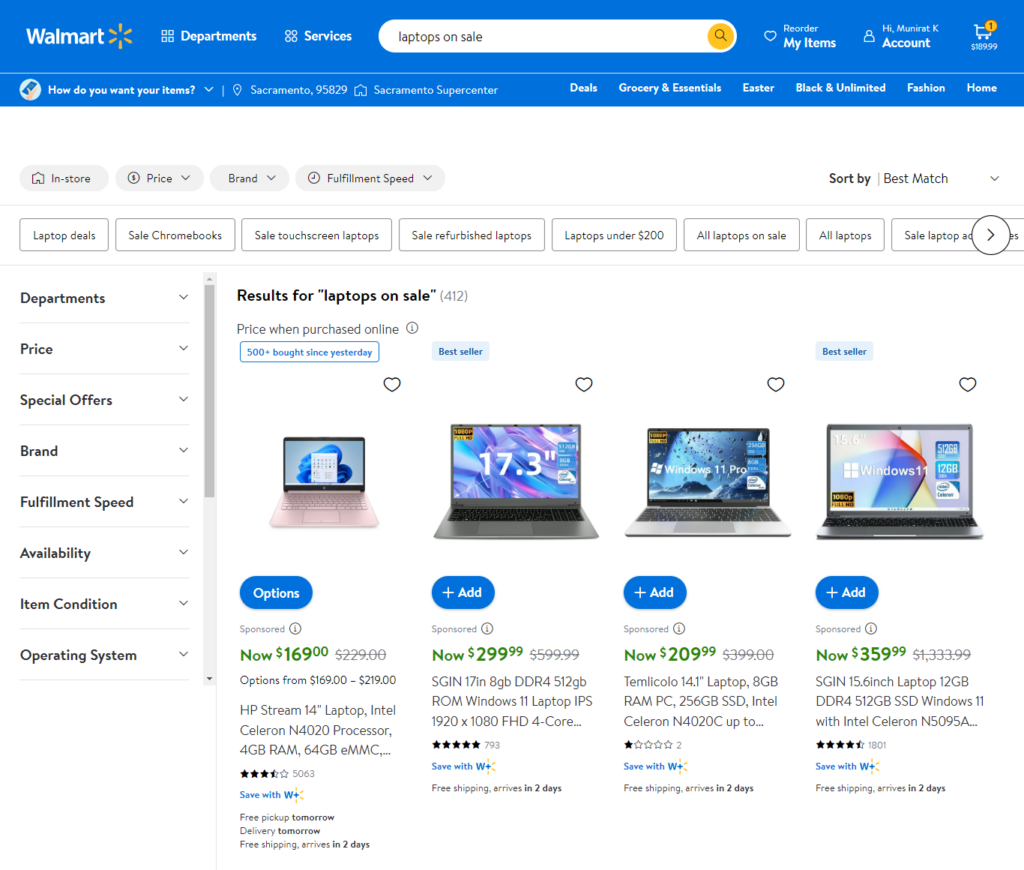The width and height of the screenshot is (1024, 870).
Task: Expand the Brand sidebar section
Action: (x=104, y=451)
